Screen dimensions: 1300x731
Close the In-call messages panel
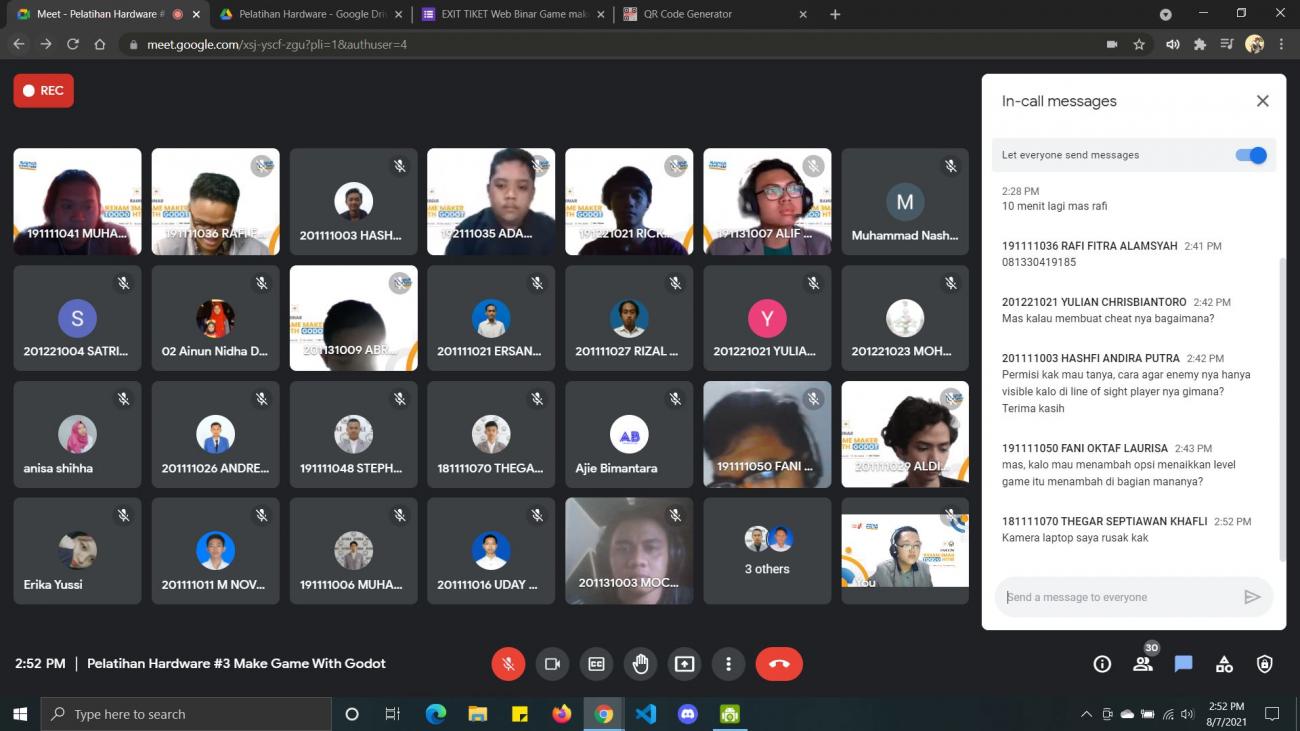(x=1262, y=101)
